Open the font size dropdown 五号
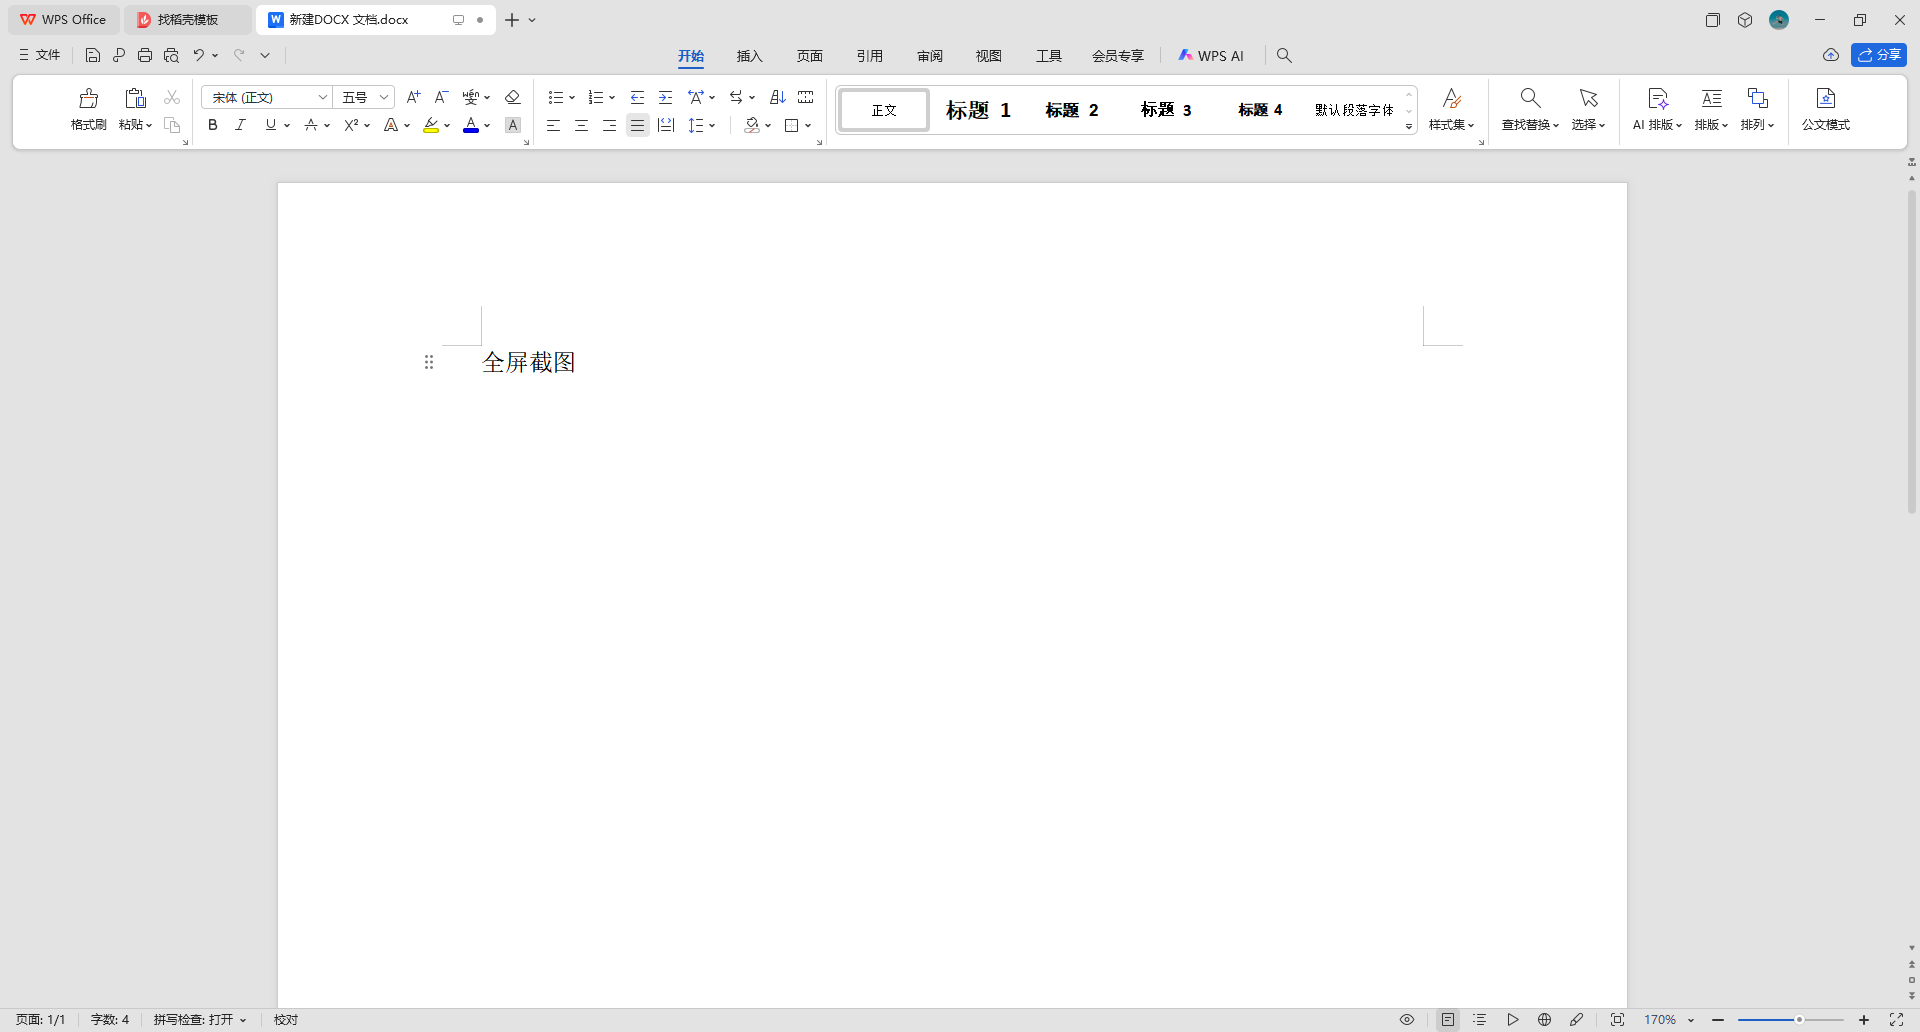 (x=384, y=97)
